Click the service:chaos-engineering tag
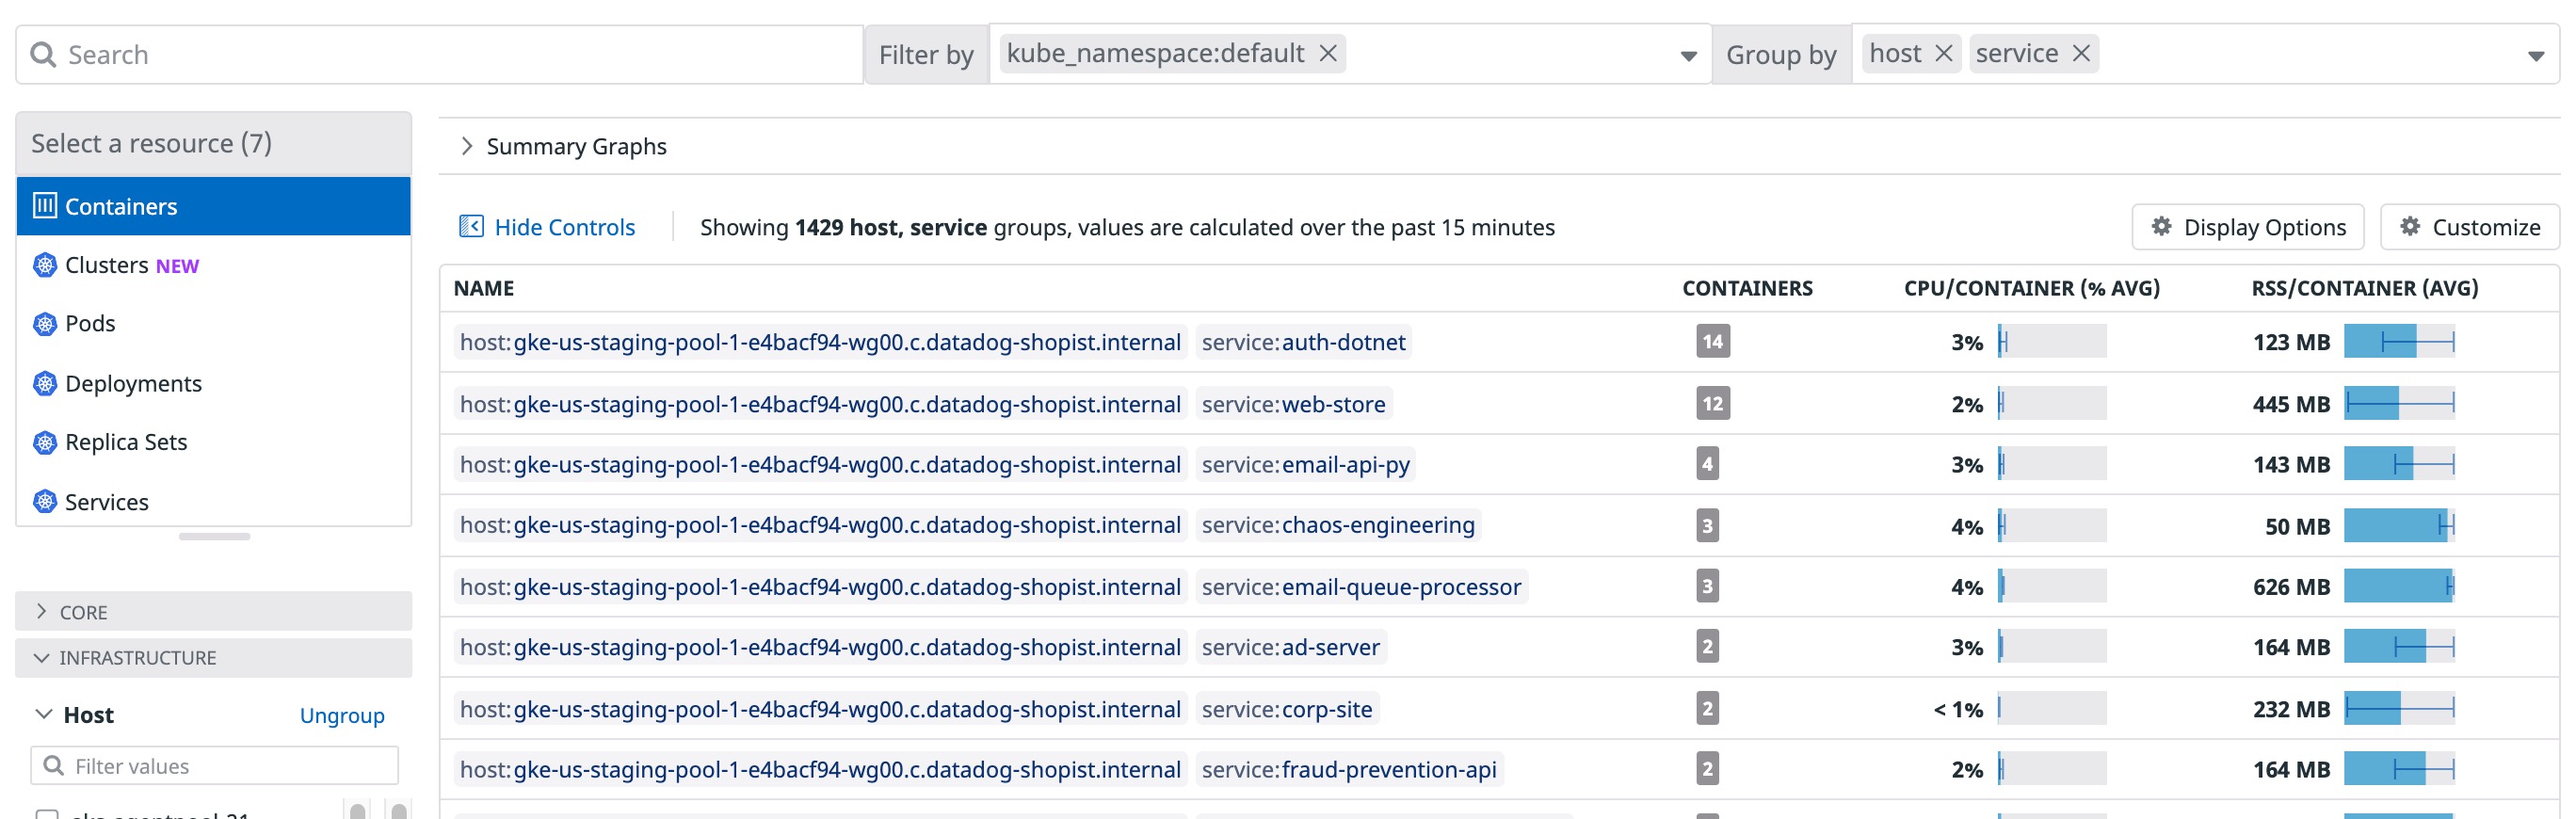Image resolution: width=2576 pixels, height=819 pixels. [x=1338, y=525]
